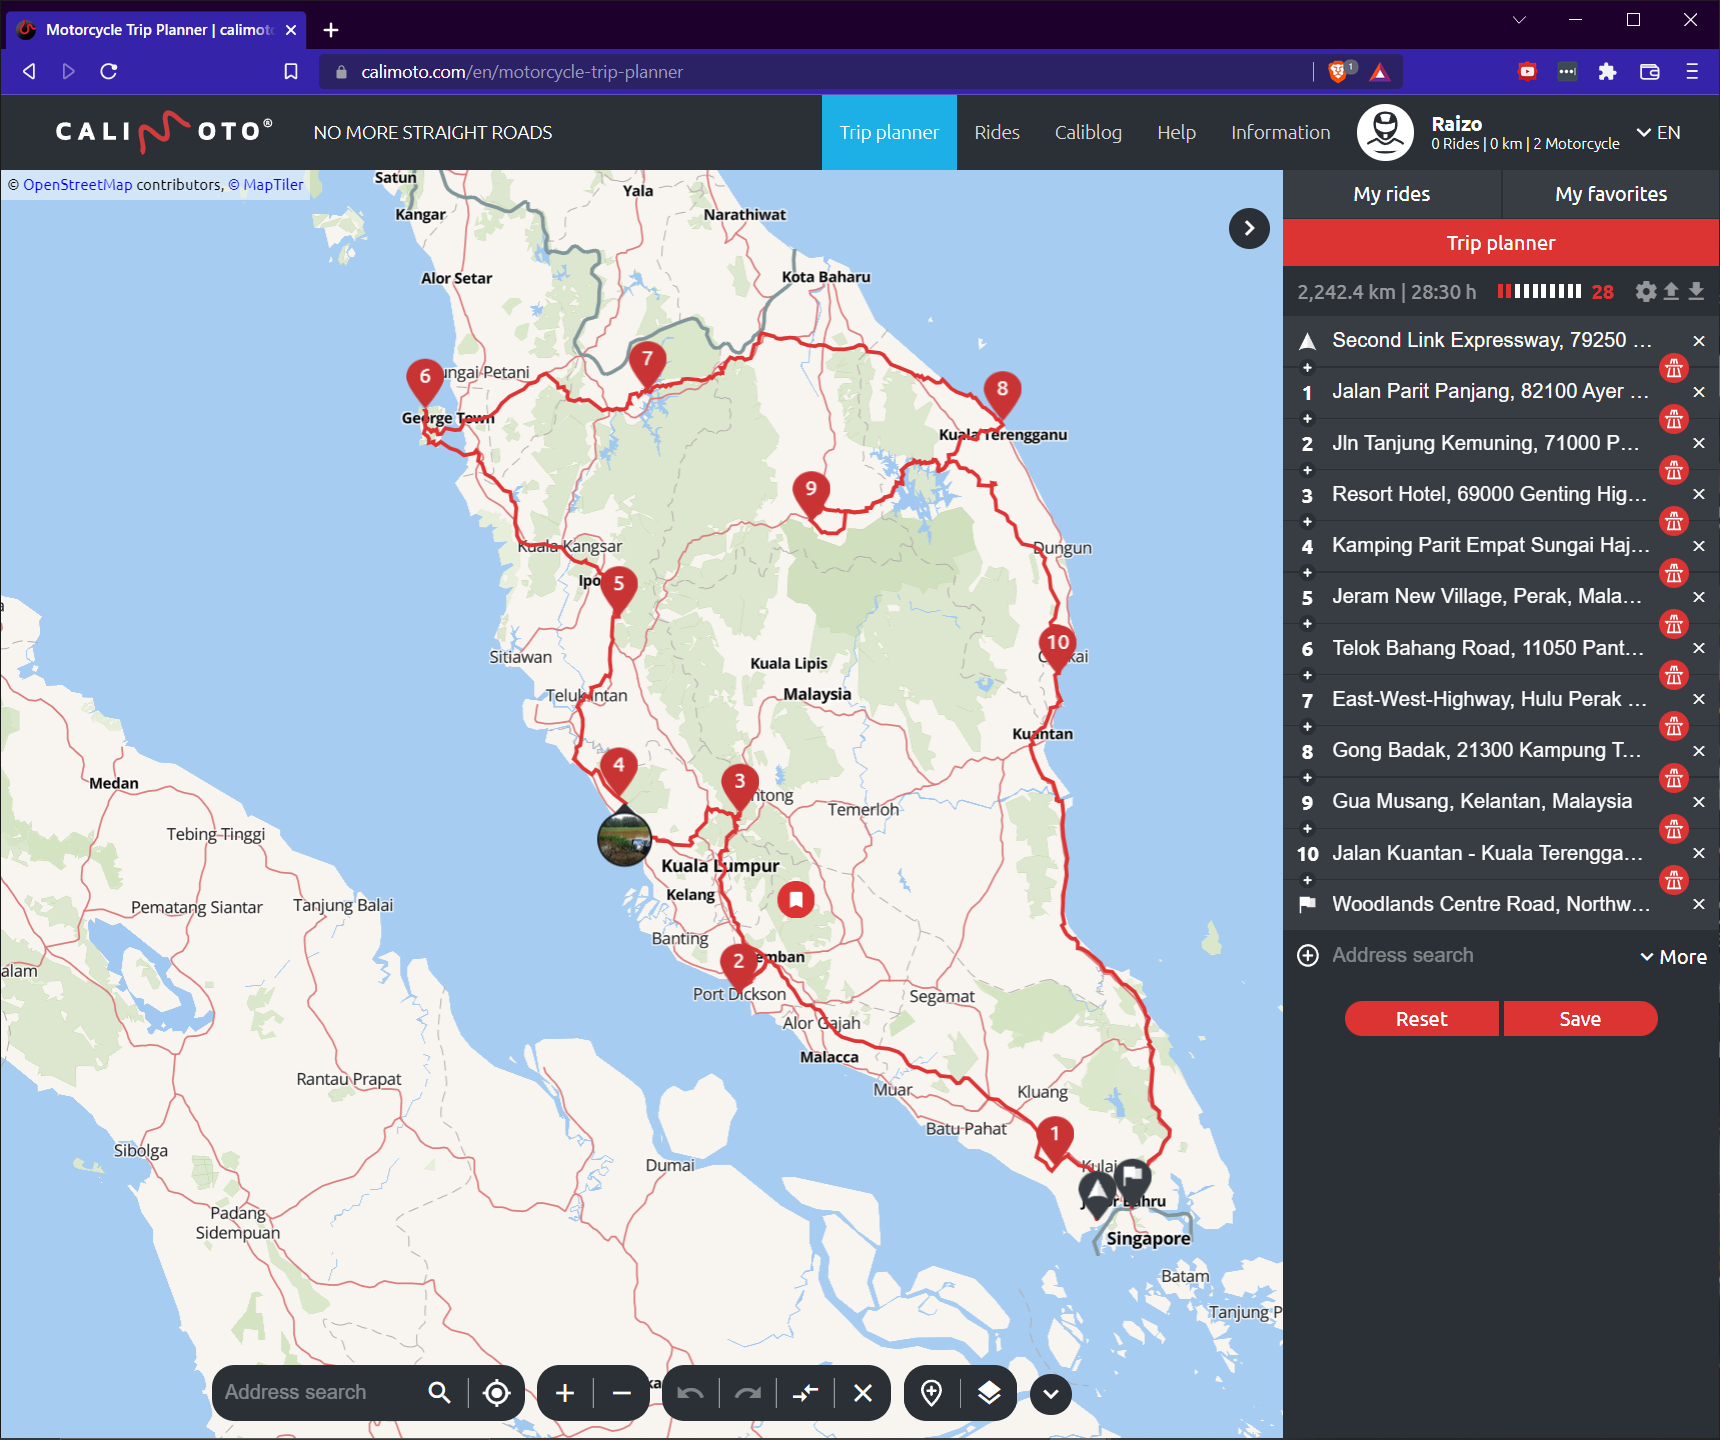This screenshot has width=1720, height=1440.
Task: Expand the More options dropdown
Action: point(1673,957)
